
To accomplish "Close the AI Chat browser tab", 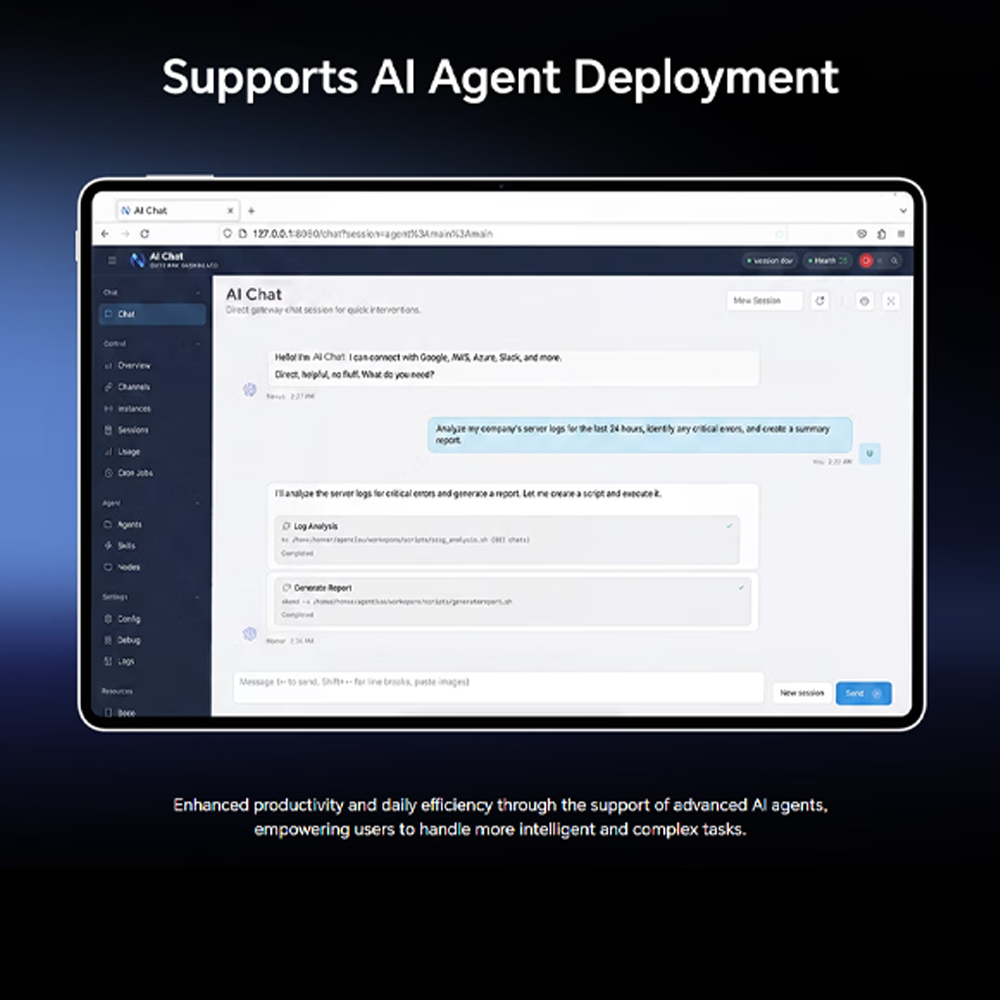I will point(230,210).
